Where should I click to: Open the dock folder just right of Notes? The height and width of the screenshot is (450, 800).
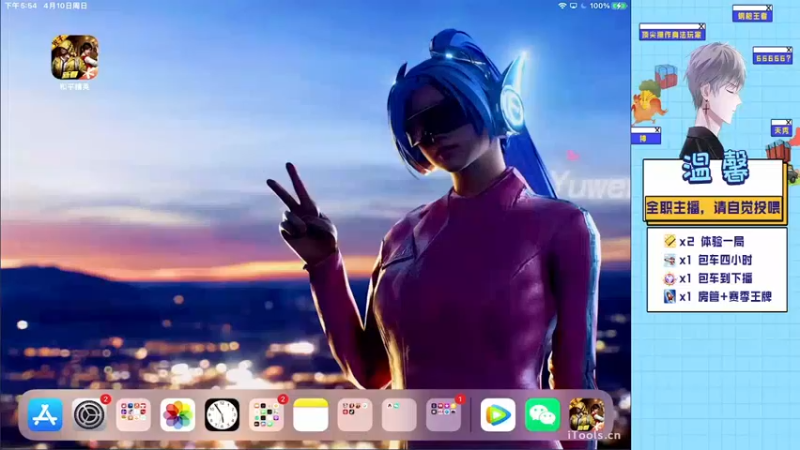tap(355, 415)
